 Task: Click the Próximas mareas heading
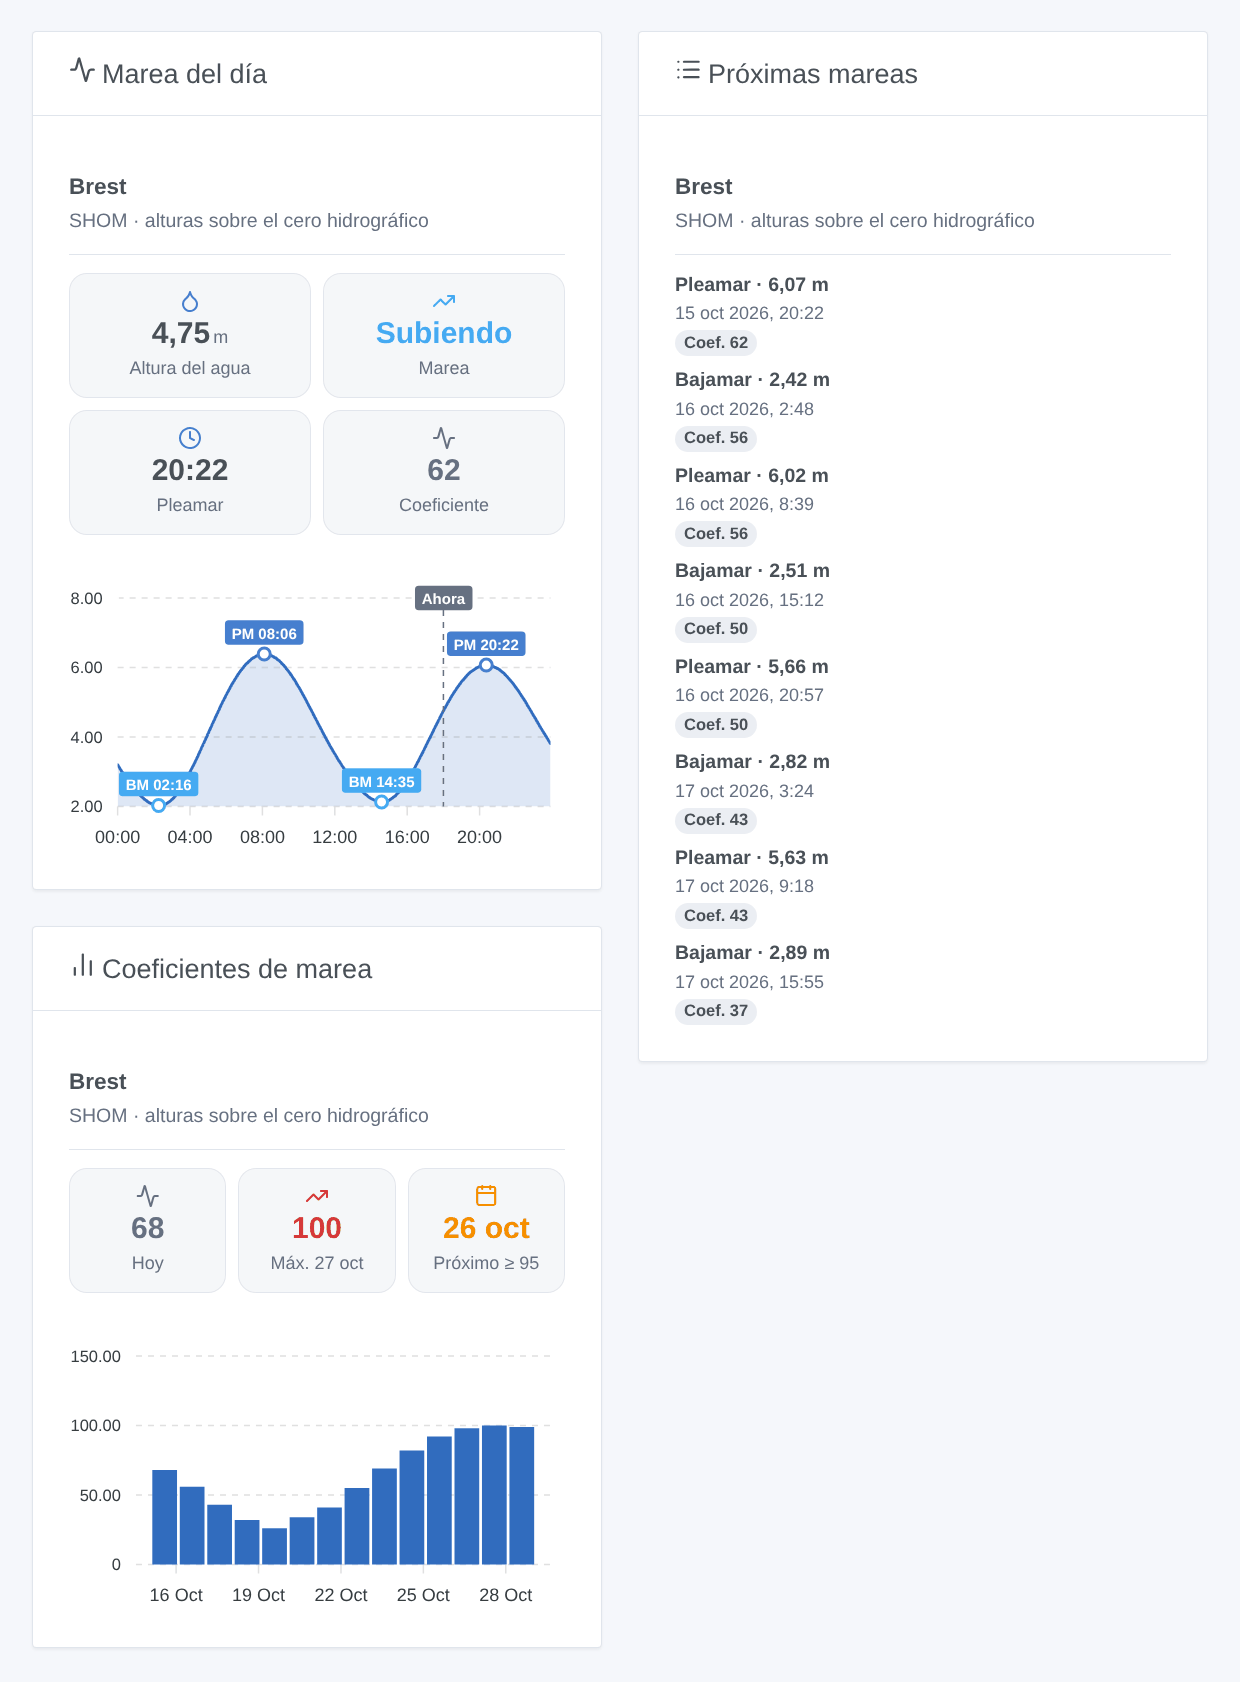813,74
